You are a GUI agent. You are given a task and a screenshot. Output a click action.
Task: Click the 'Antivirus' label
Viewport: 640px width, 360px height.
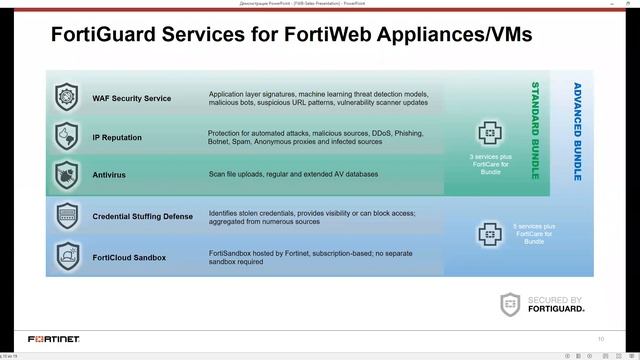109,175
